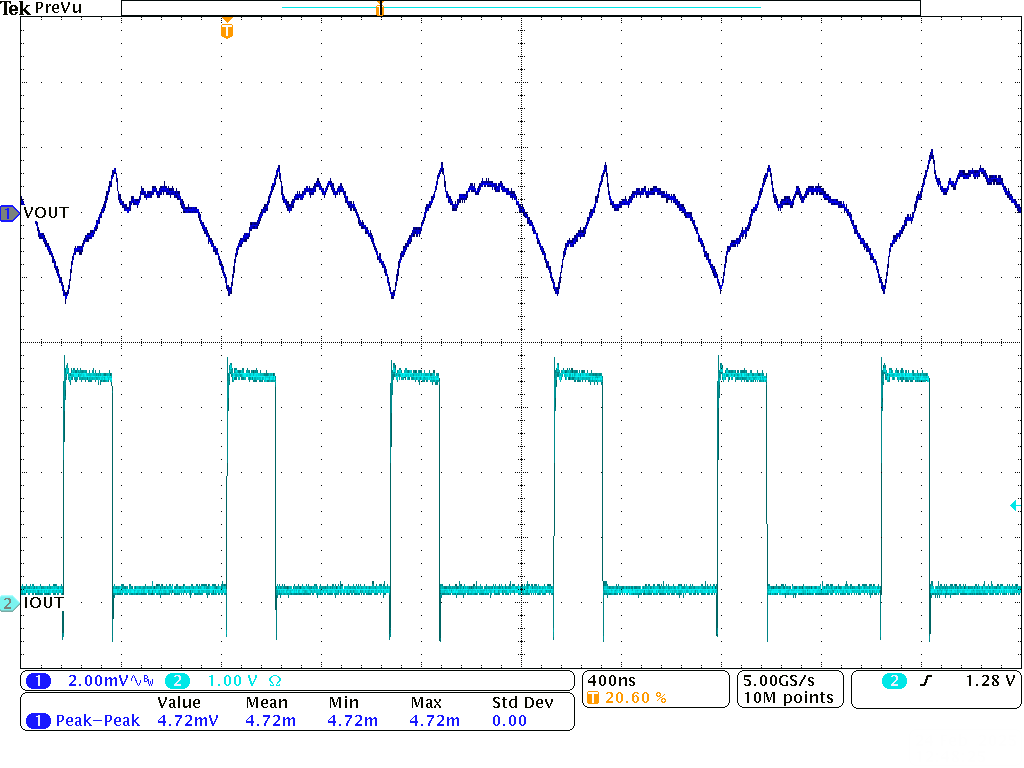Screen dimensions: 1024x768
Task: Select the Peak-Peak measurement label
Action: pos(98,720)
